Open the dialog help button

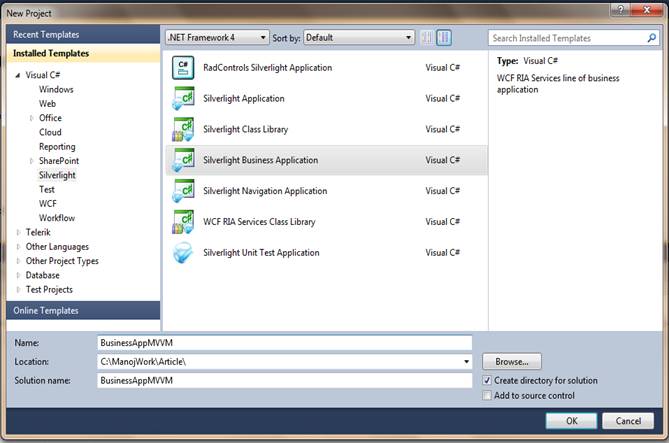(621, 9)
